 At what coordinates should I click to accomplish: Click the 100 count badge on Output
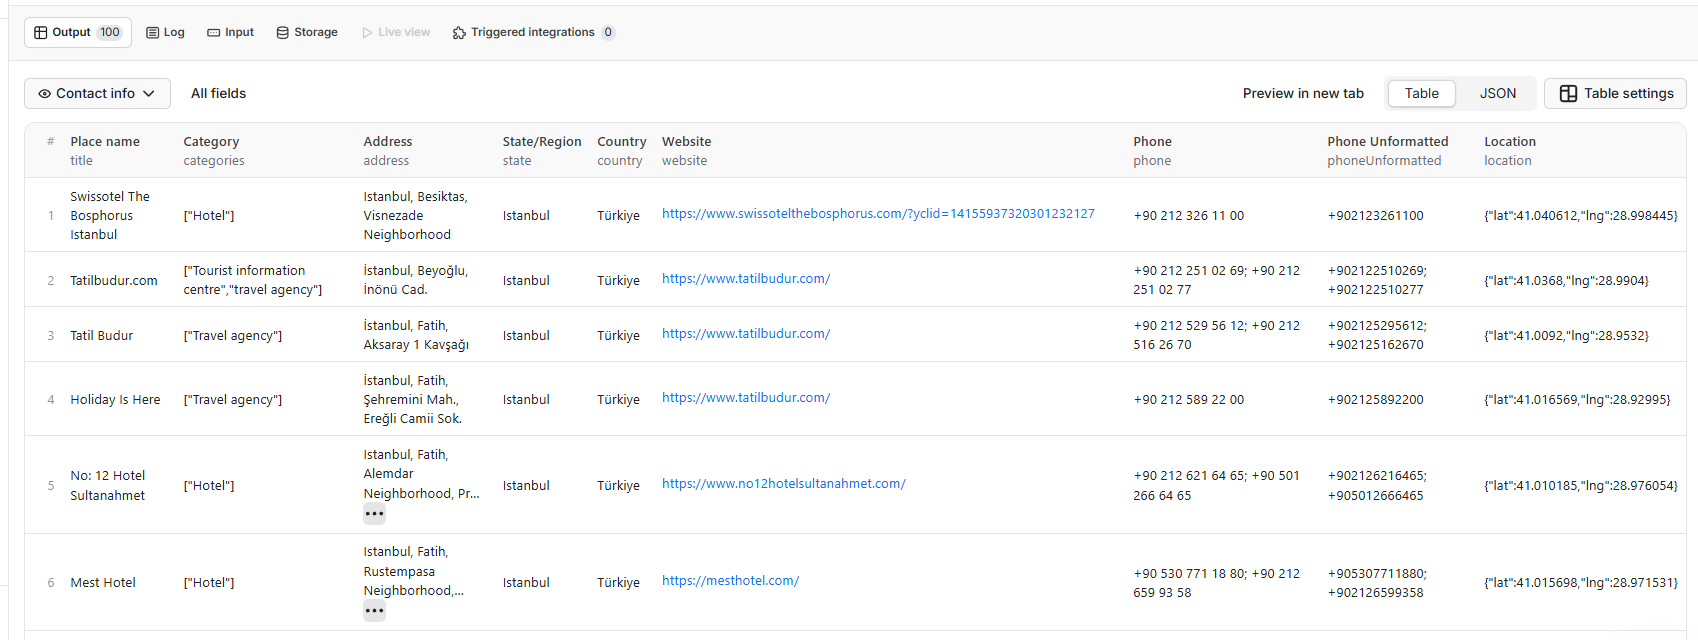pos(110,32)
